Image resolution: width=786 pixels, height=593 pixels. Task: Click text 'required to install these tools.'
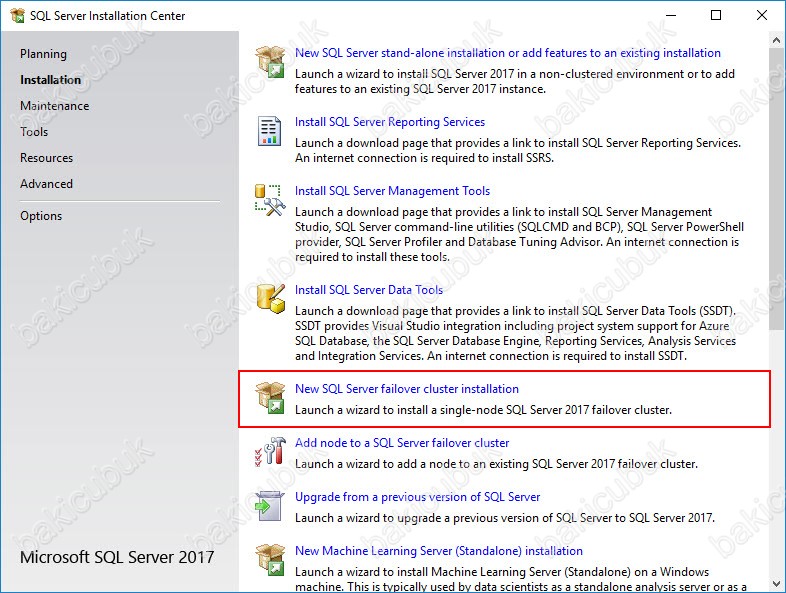click(372, 257)
